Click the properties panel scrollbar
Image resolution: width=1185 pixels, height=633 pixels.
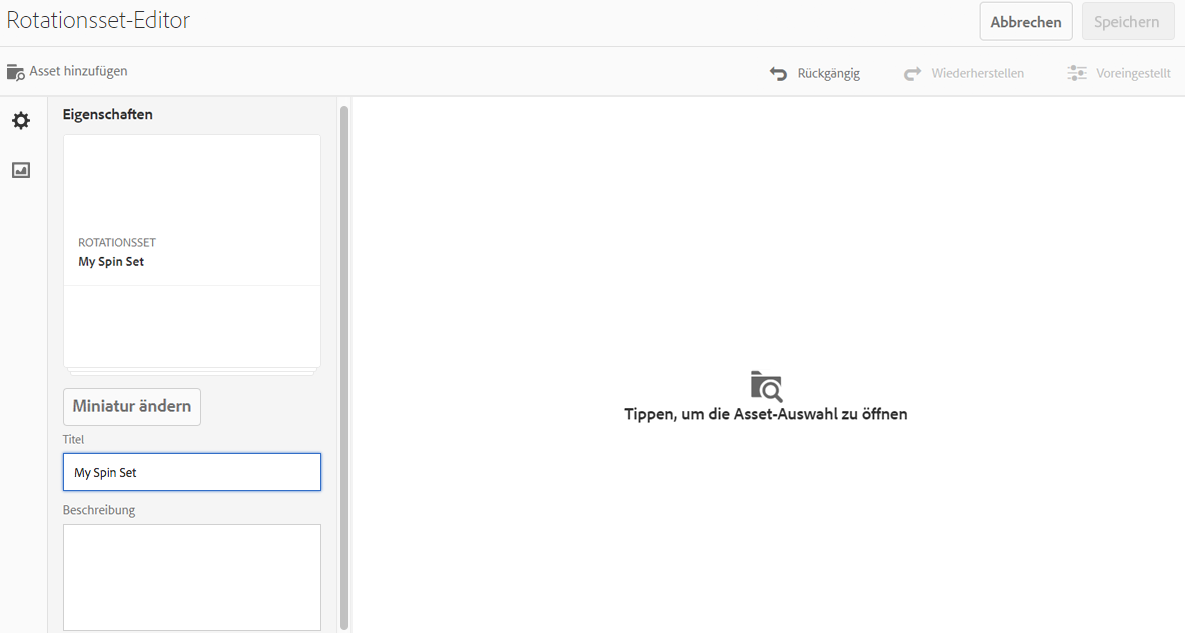tap(344, 366)
